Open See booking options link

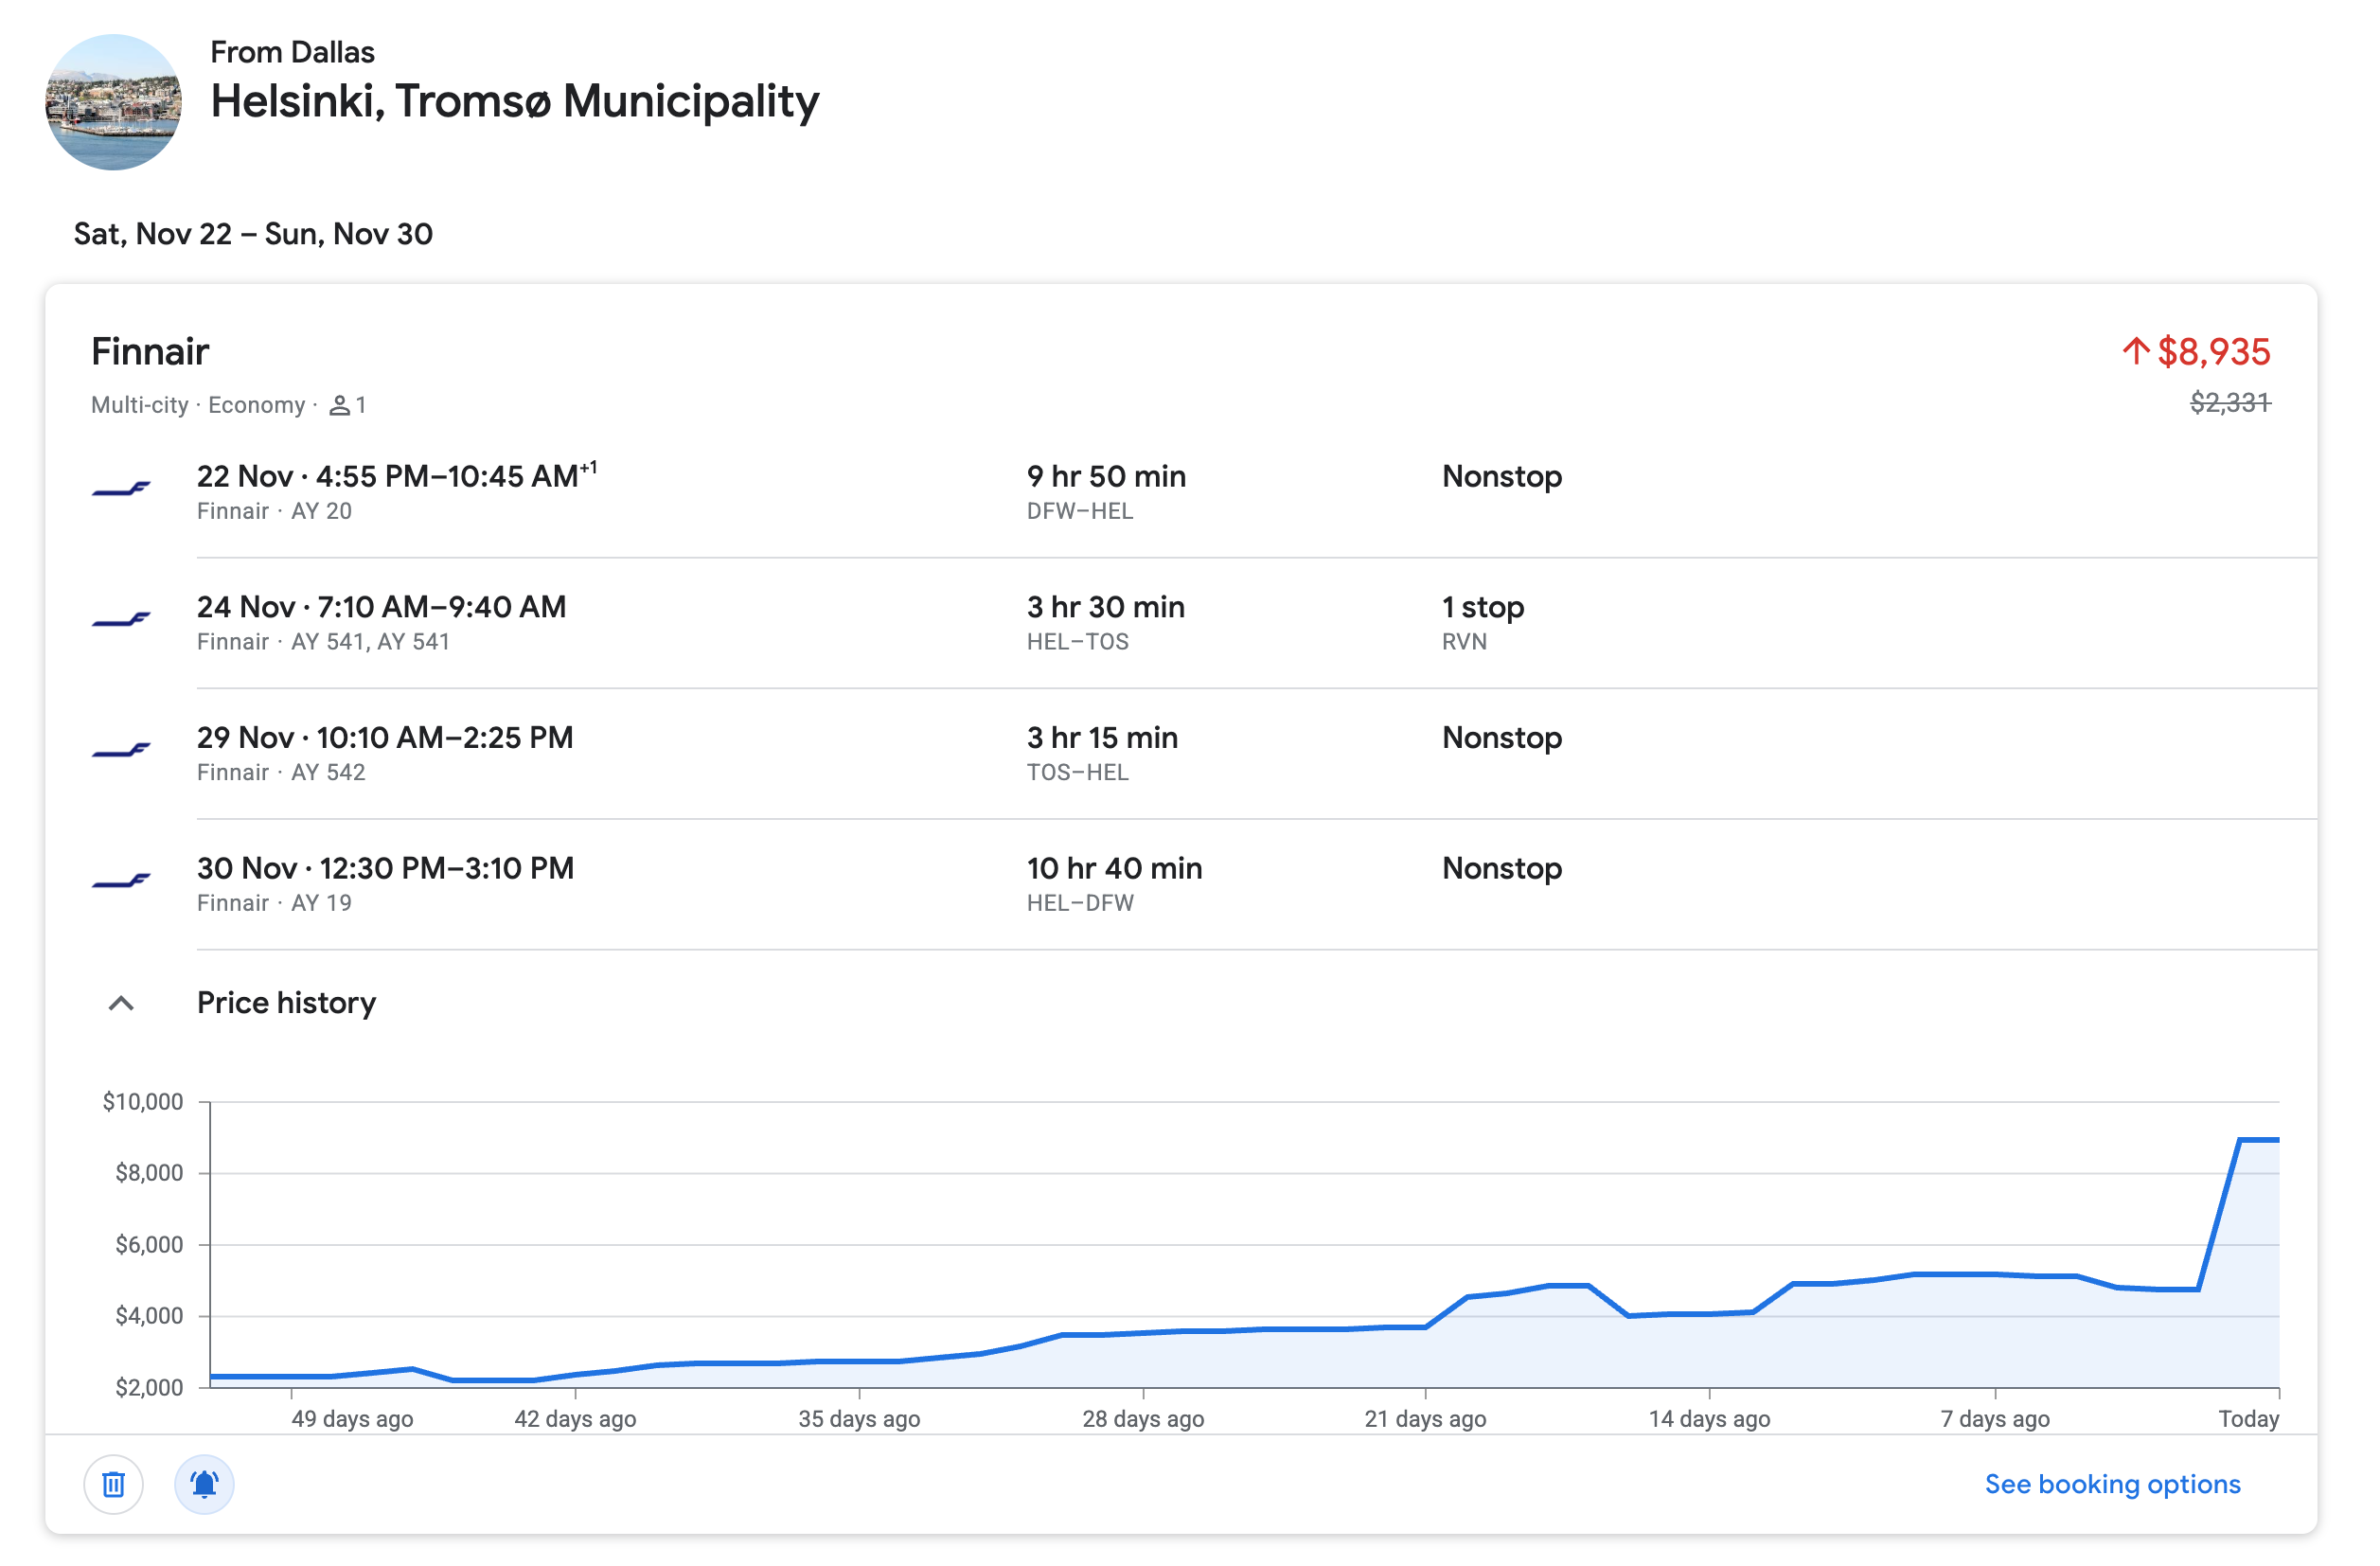click(x=2111, y=1484)
